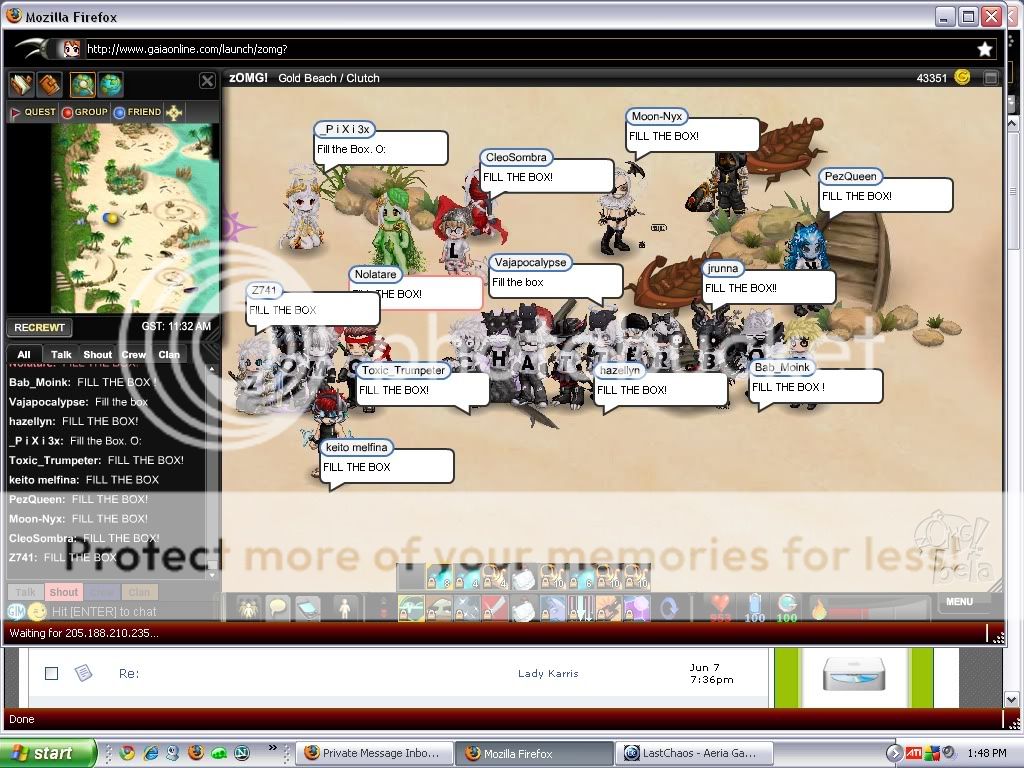Toggle the QUEST map marker filter
The image size is (1024, 768).
(x=32, y=112)
